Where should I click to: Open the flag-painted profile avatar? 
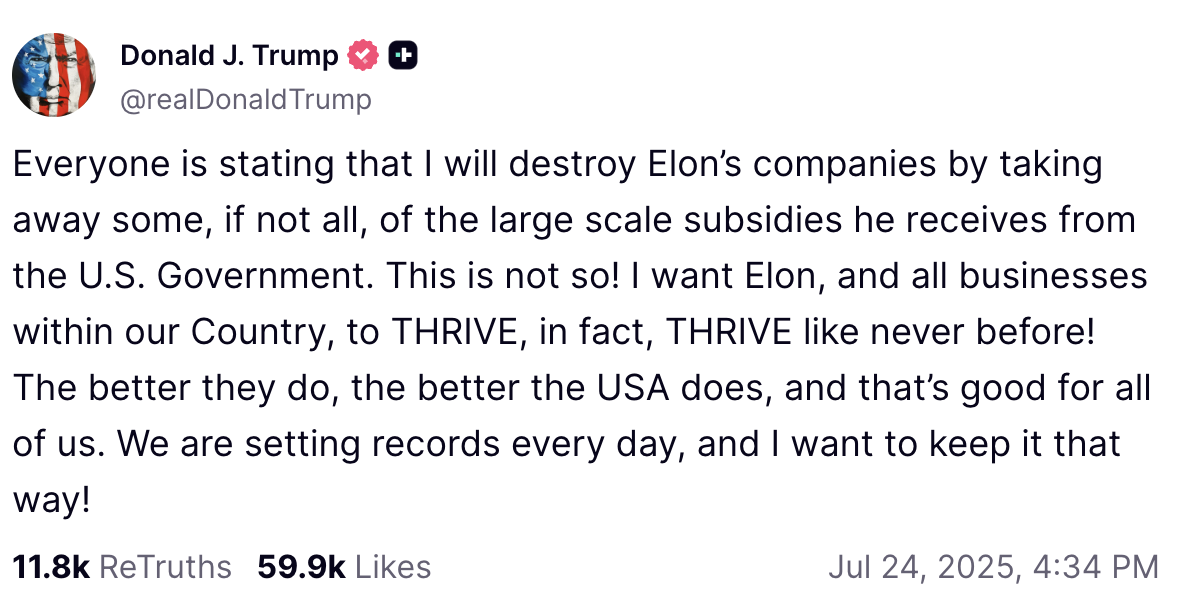tap(54, 75)
